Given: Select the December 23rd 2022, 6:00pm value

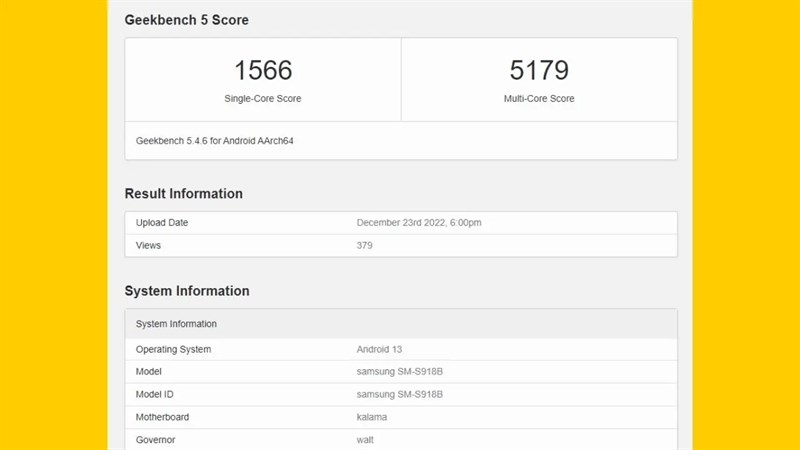Looking at the screenshot, I should click(419, 222).
